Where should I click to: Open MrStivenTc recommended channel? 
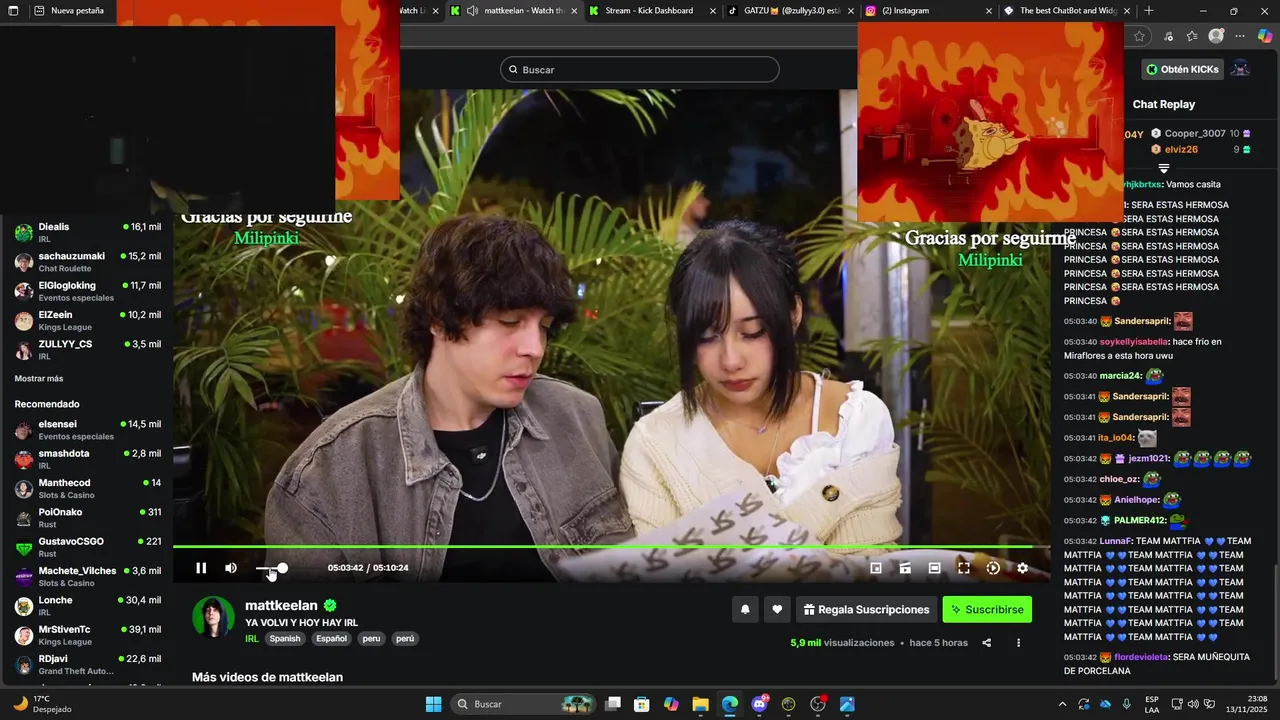click(x=87, y=635)
